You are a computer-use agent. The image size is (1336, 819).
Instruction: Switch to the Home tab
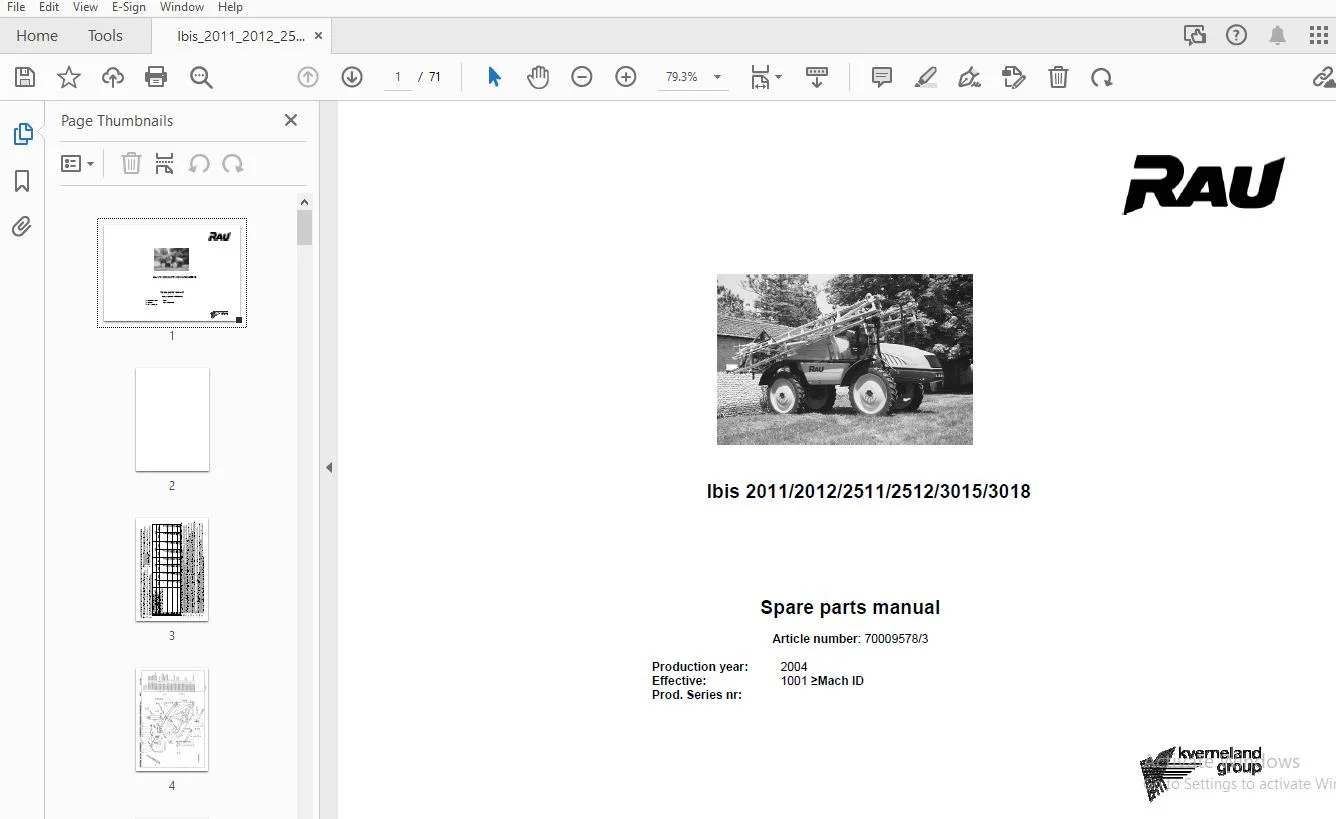click(37, 35)
